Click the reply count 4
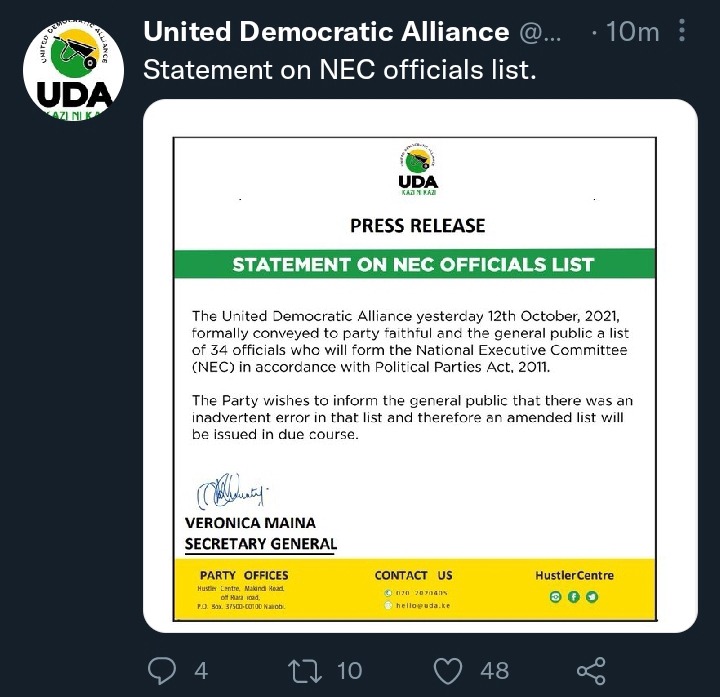This screenshot has height=697, width=720. [x=201, y=671]
